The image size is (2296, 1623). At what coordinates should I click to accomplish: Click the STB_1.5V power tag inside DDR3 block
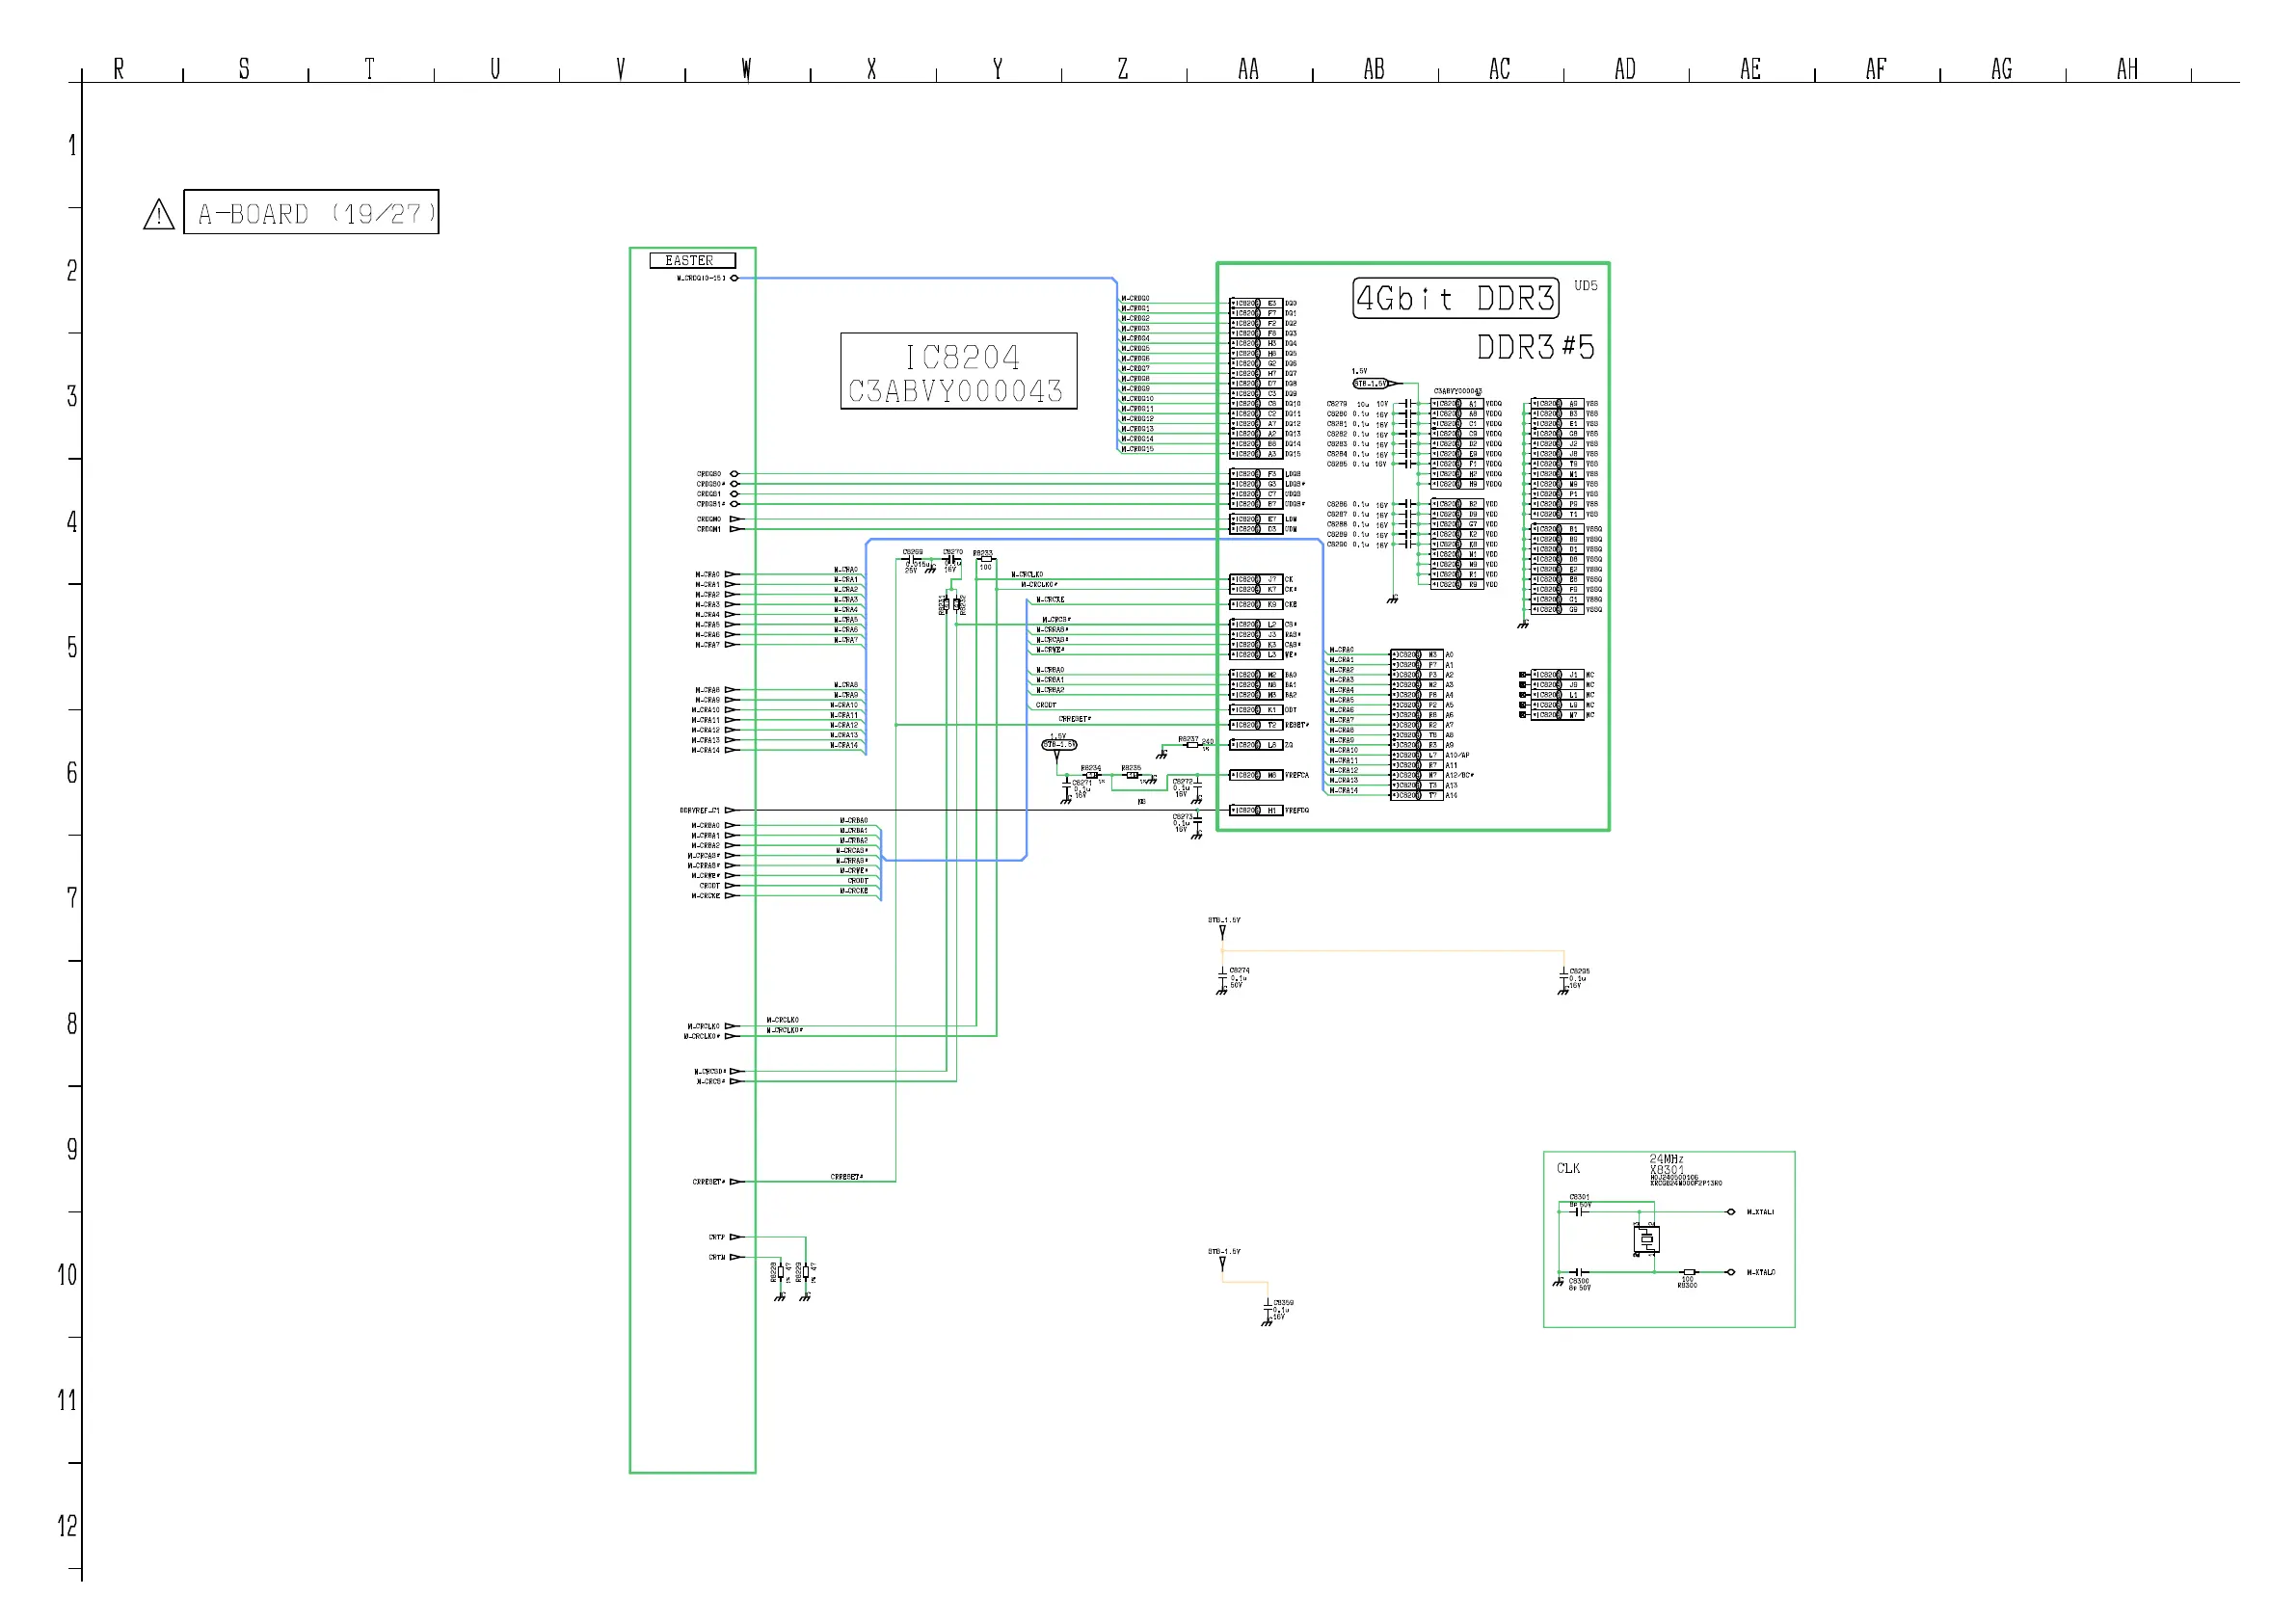[x=1372, y=383]
